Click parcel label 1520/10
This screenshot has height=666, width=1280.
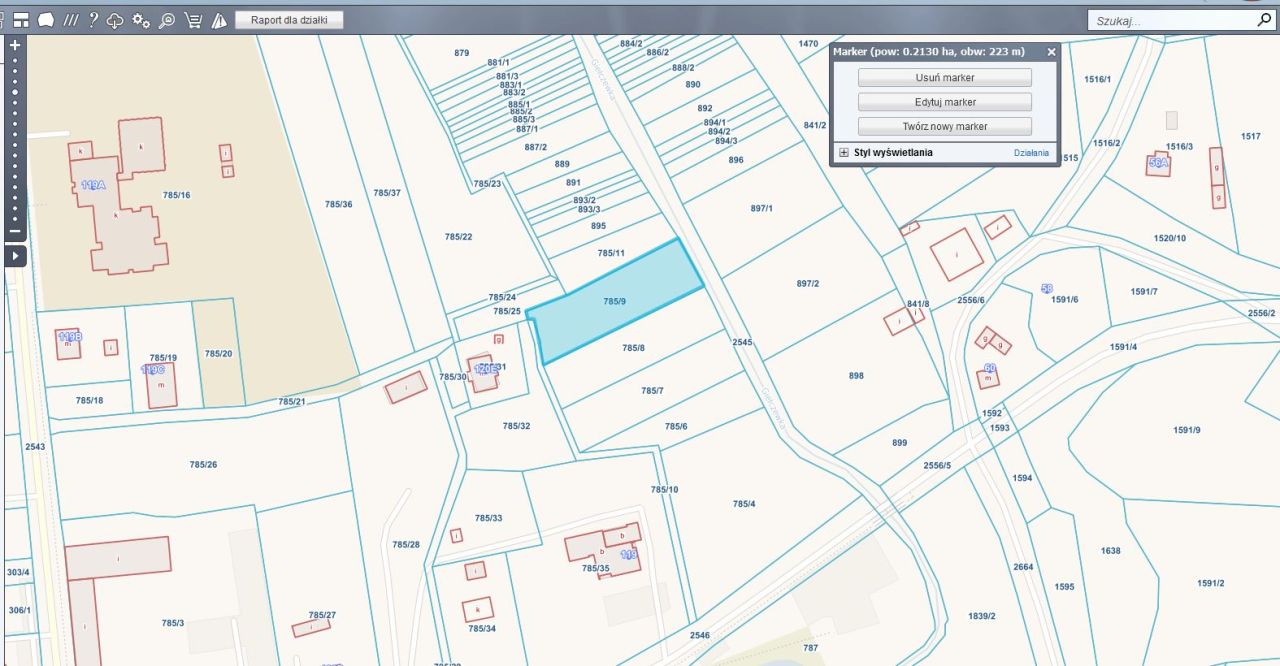point(1170,238)
